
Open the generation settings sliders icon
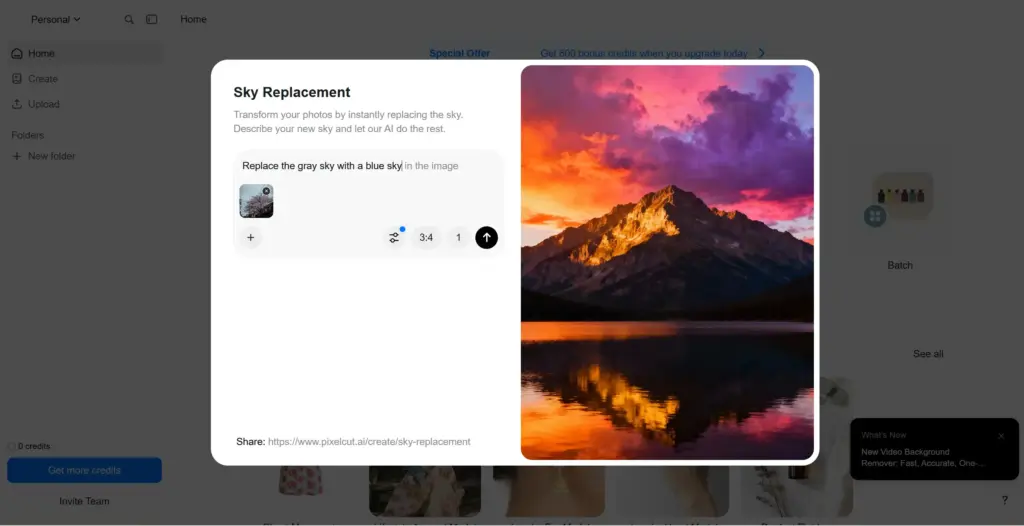pos(394,237)
